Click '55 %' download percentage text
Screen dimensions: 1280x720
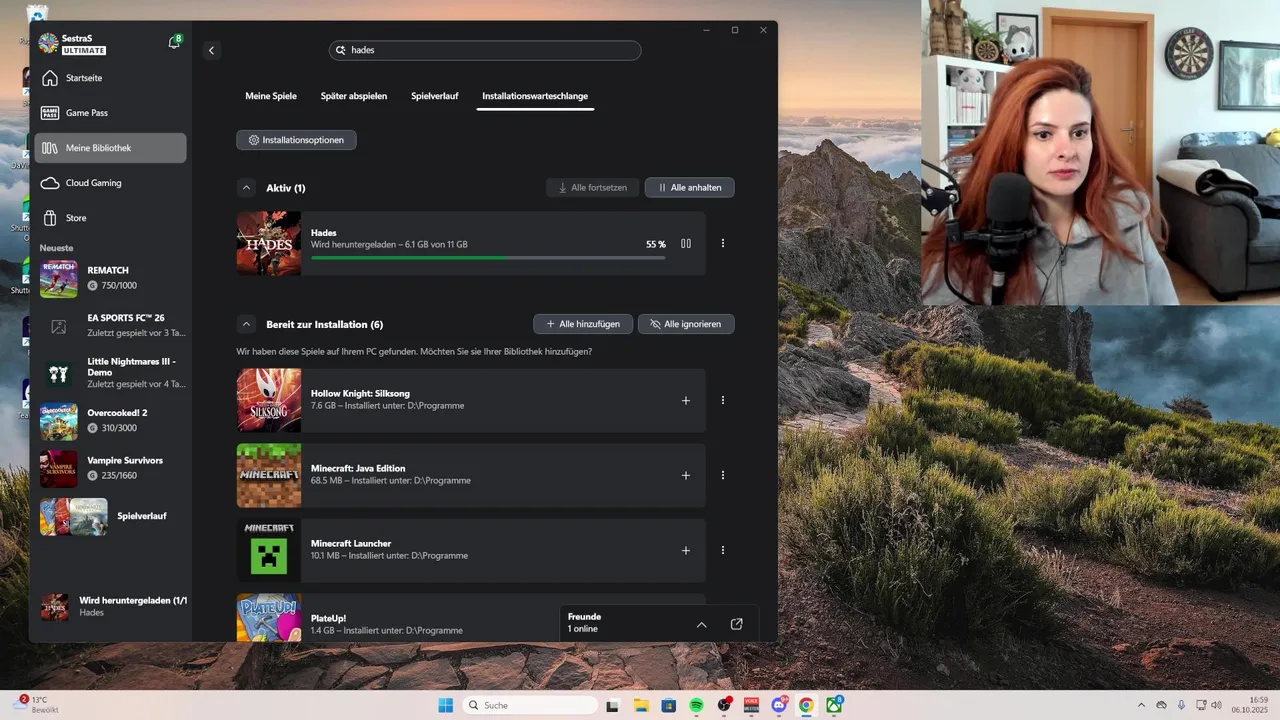[656, 244]
